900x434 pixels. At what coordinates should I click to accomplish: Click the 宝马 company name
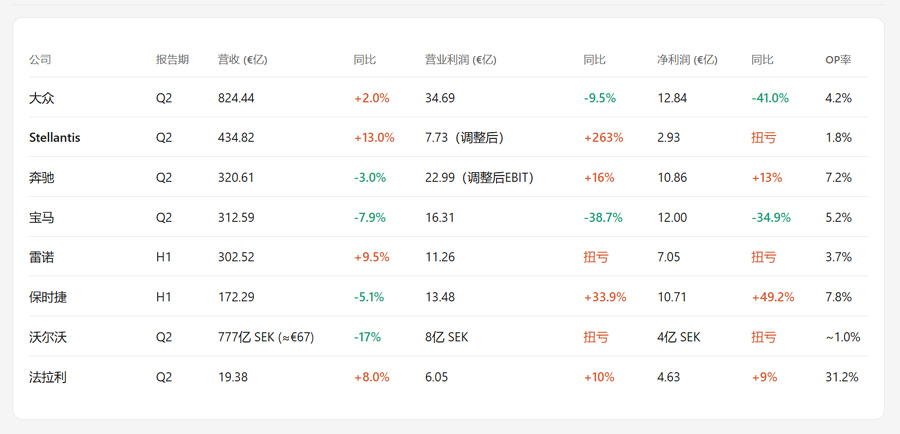(42, 218)
